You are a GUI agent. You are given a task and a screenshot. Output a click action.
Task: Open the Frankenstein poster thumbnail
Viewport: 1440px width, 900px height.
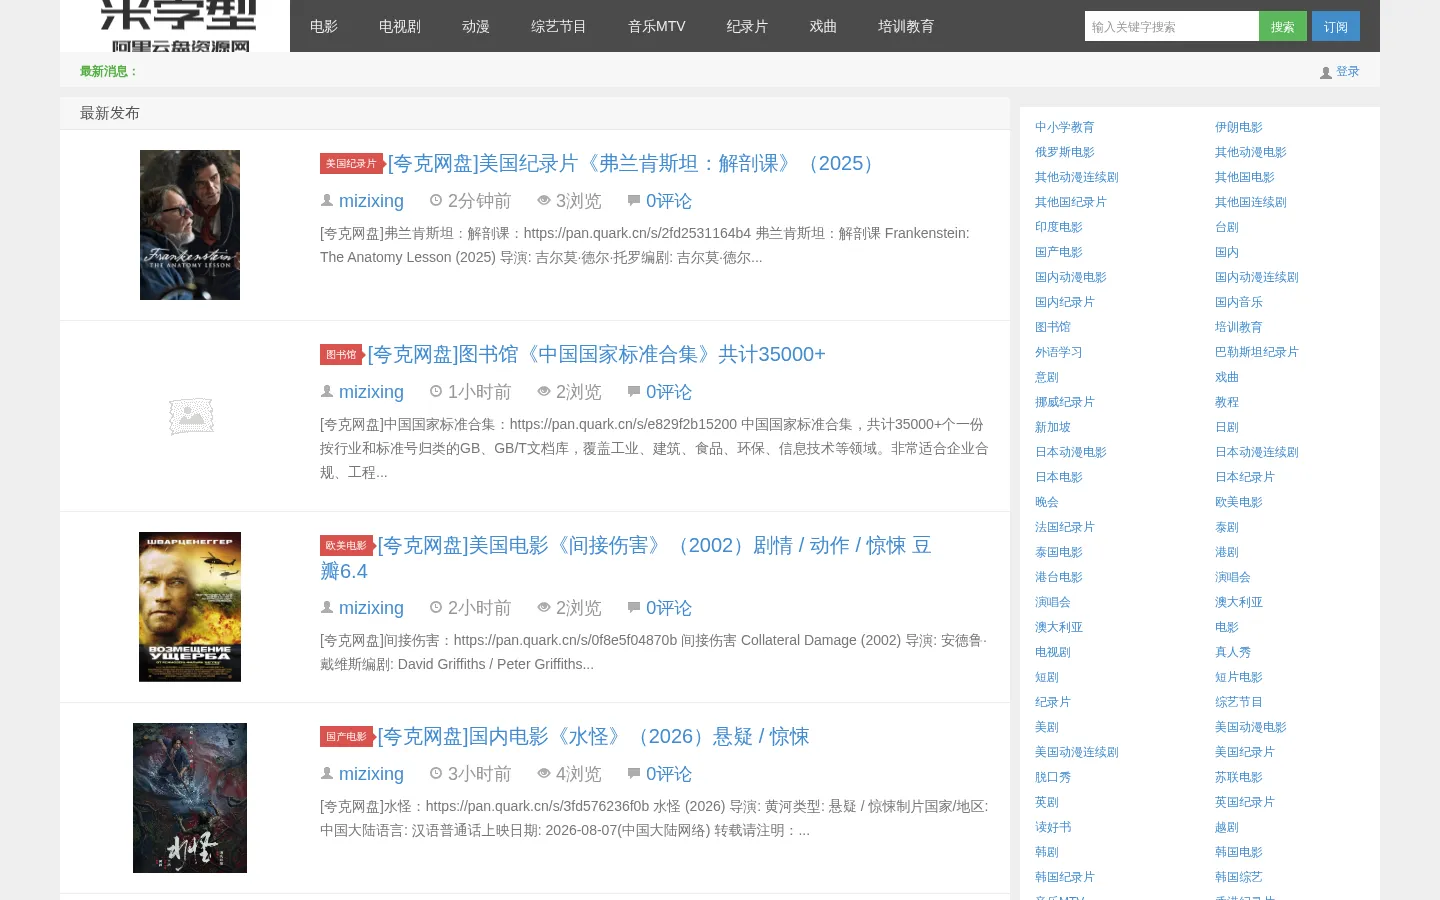[x=190, y=225]
